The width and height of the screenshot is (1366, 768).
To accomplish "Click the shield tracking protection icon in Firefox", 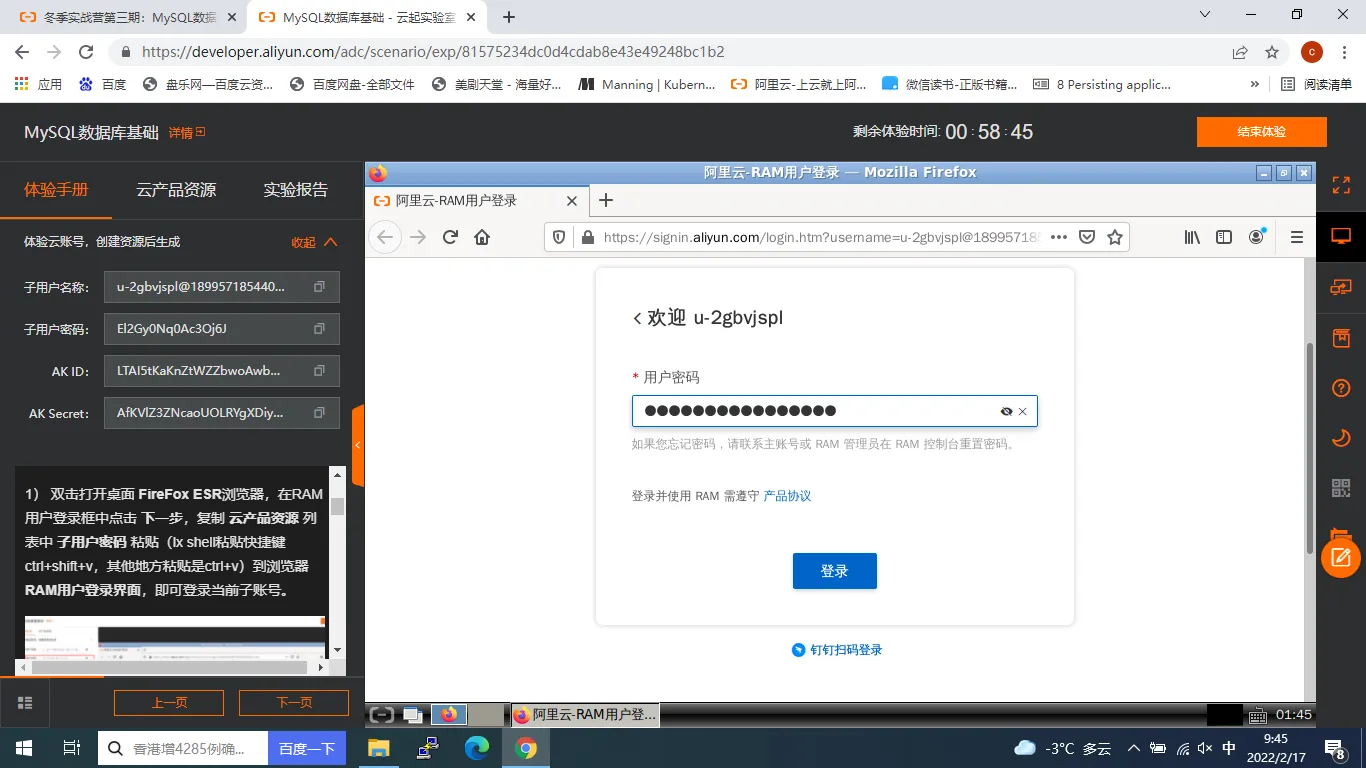I will click(x=559, y=237).
